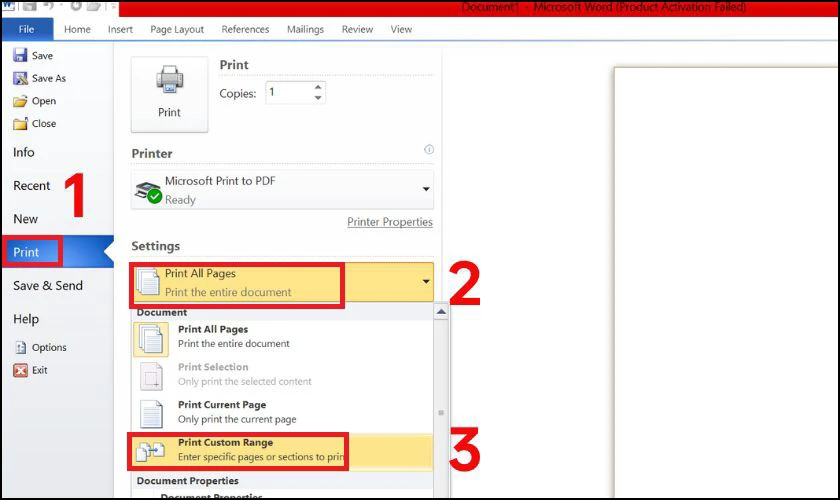This screenshot has width=840, height=500.
Task: Click the Exit text label
Action: point(40,370)
